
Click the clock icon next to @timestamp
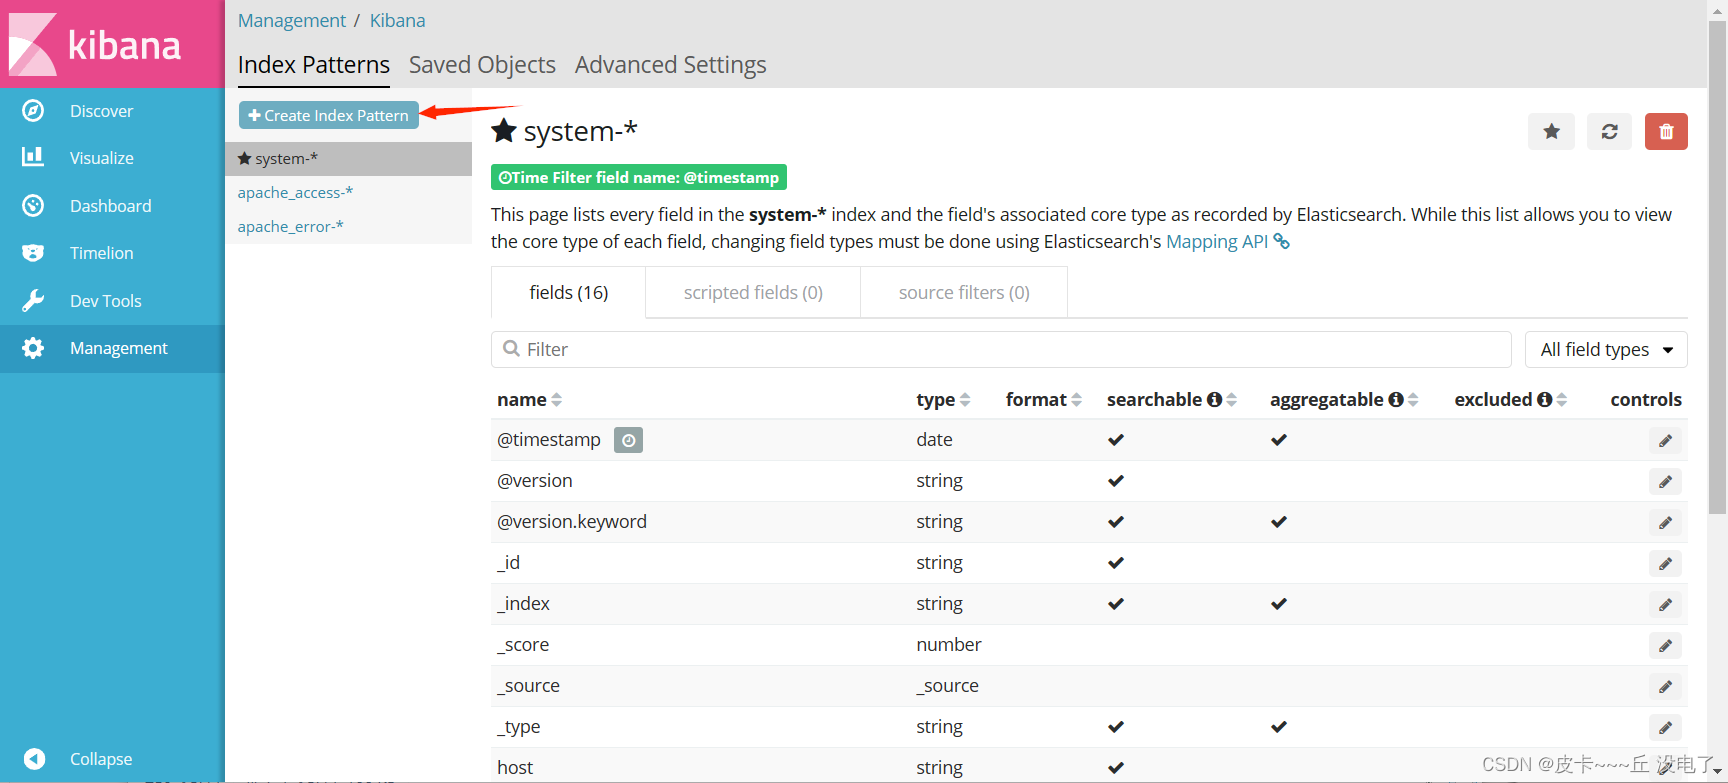pyautogui.click(x=628, y=440)
